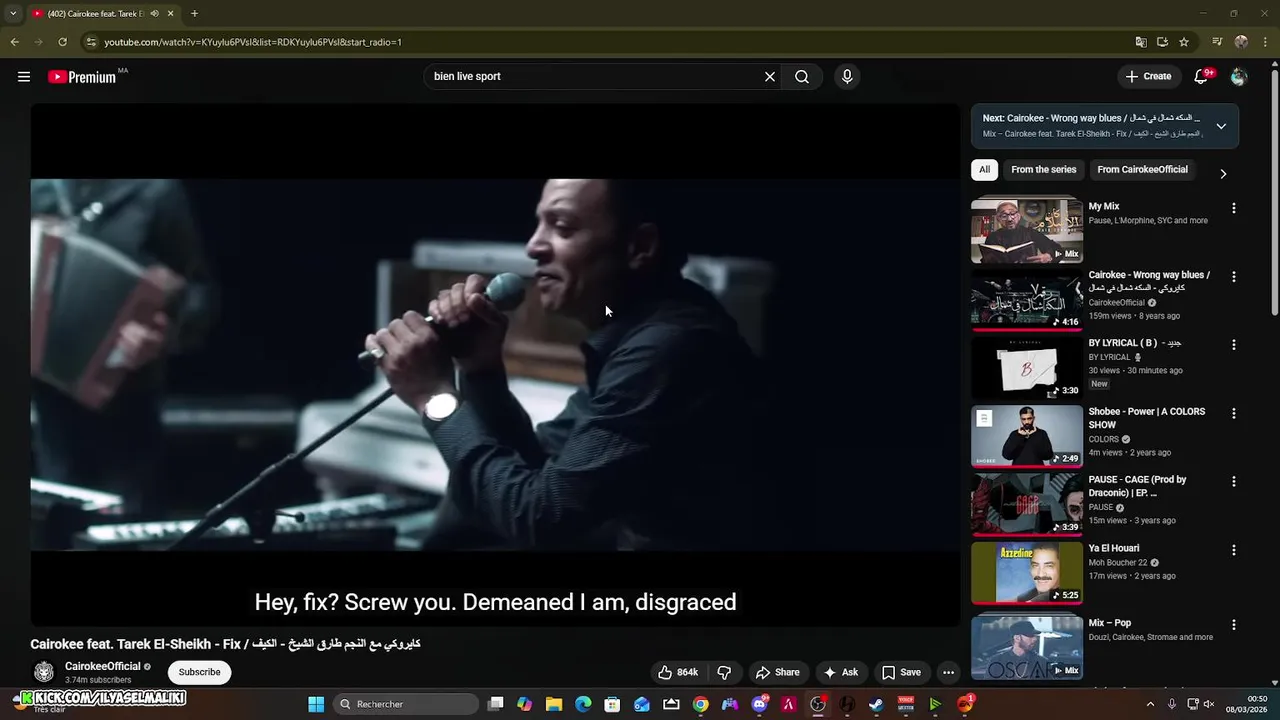The image size is (1280, 720).
Task: Open Chrome profile avatar
Action: [x=1241, y=42]
